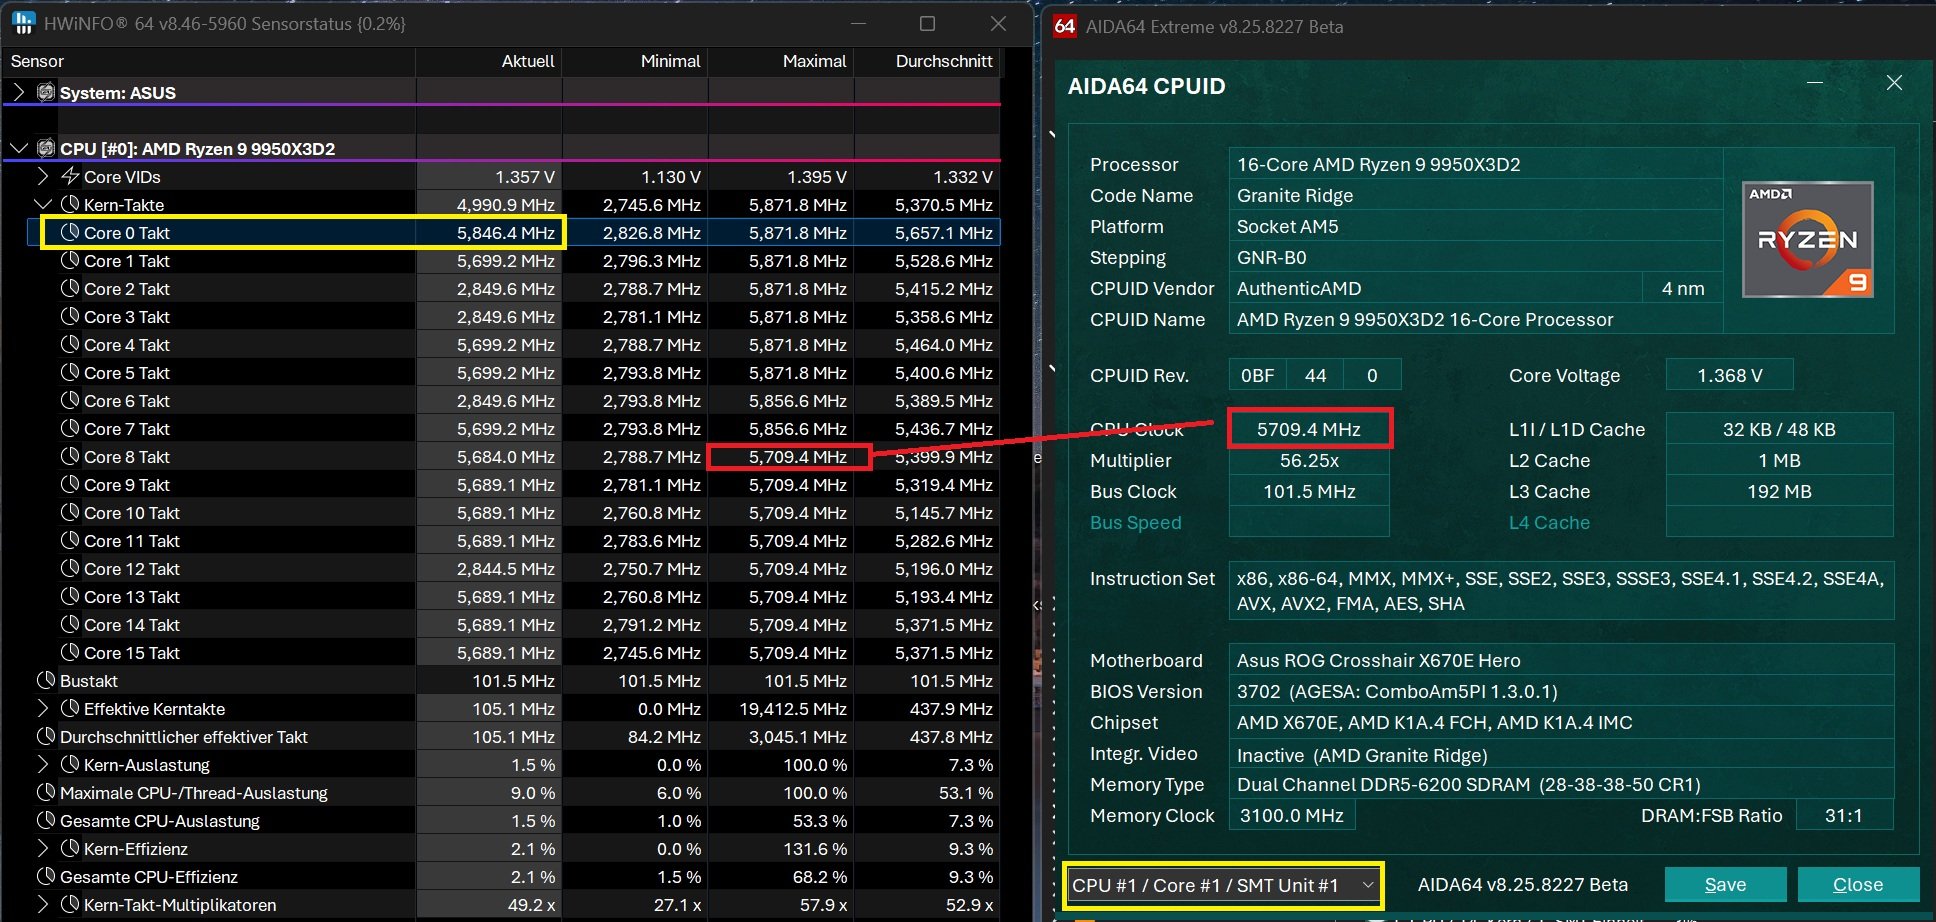
Task: Click the AIDA64 app icon in title bar
Action: 1065,27
